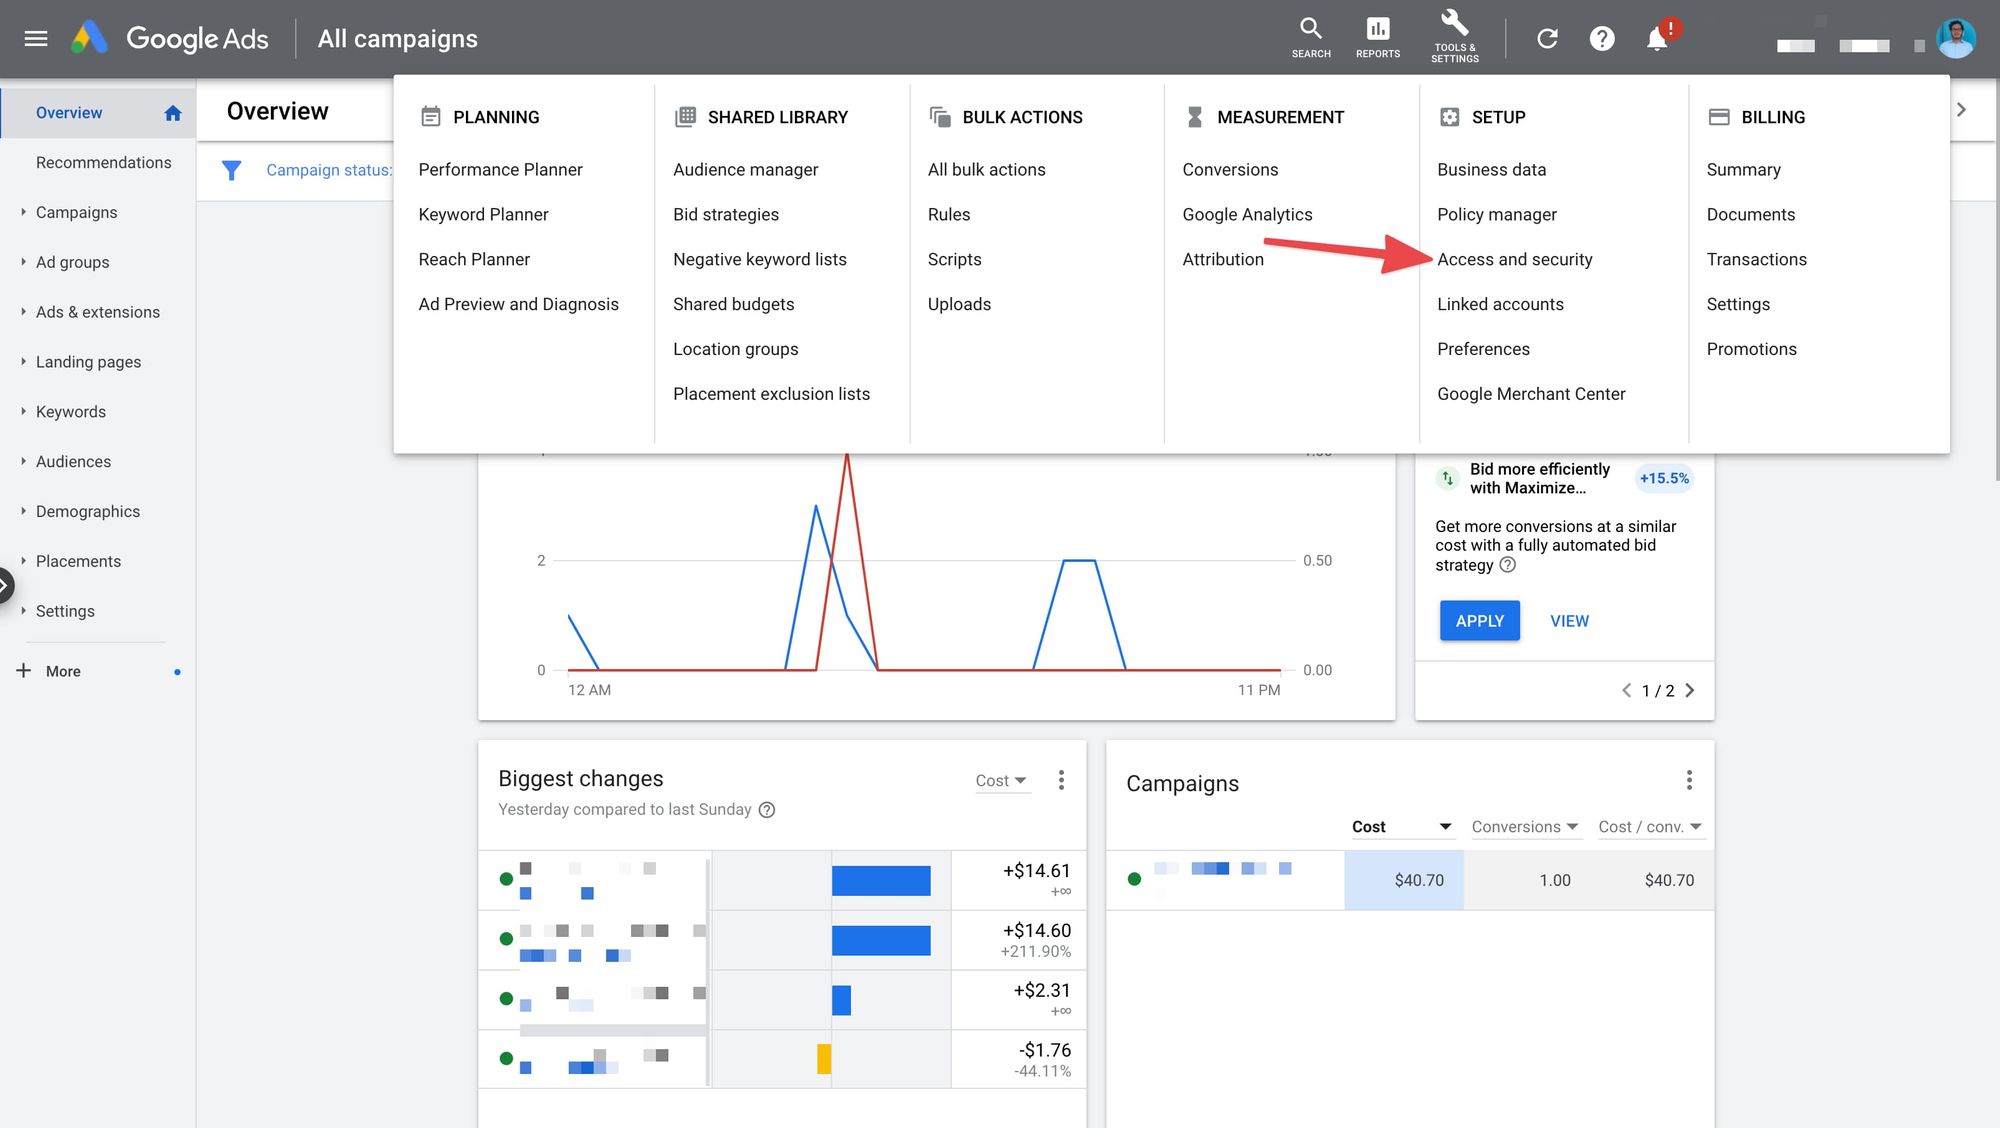Click the $40.70 cost cell
Viewport: 2000px width, 1128px height.
[1404, 880]
